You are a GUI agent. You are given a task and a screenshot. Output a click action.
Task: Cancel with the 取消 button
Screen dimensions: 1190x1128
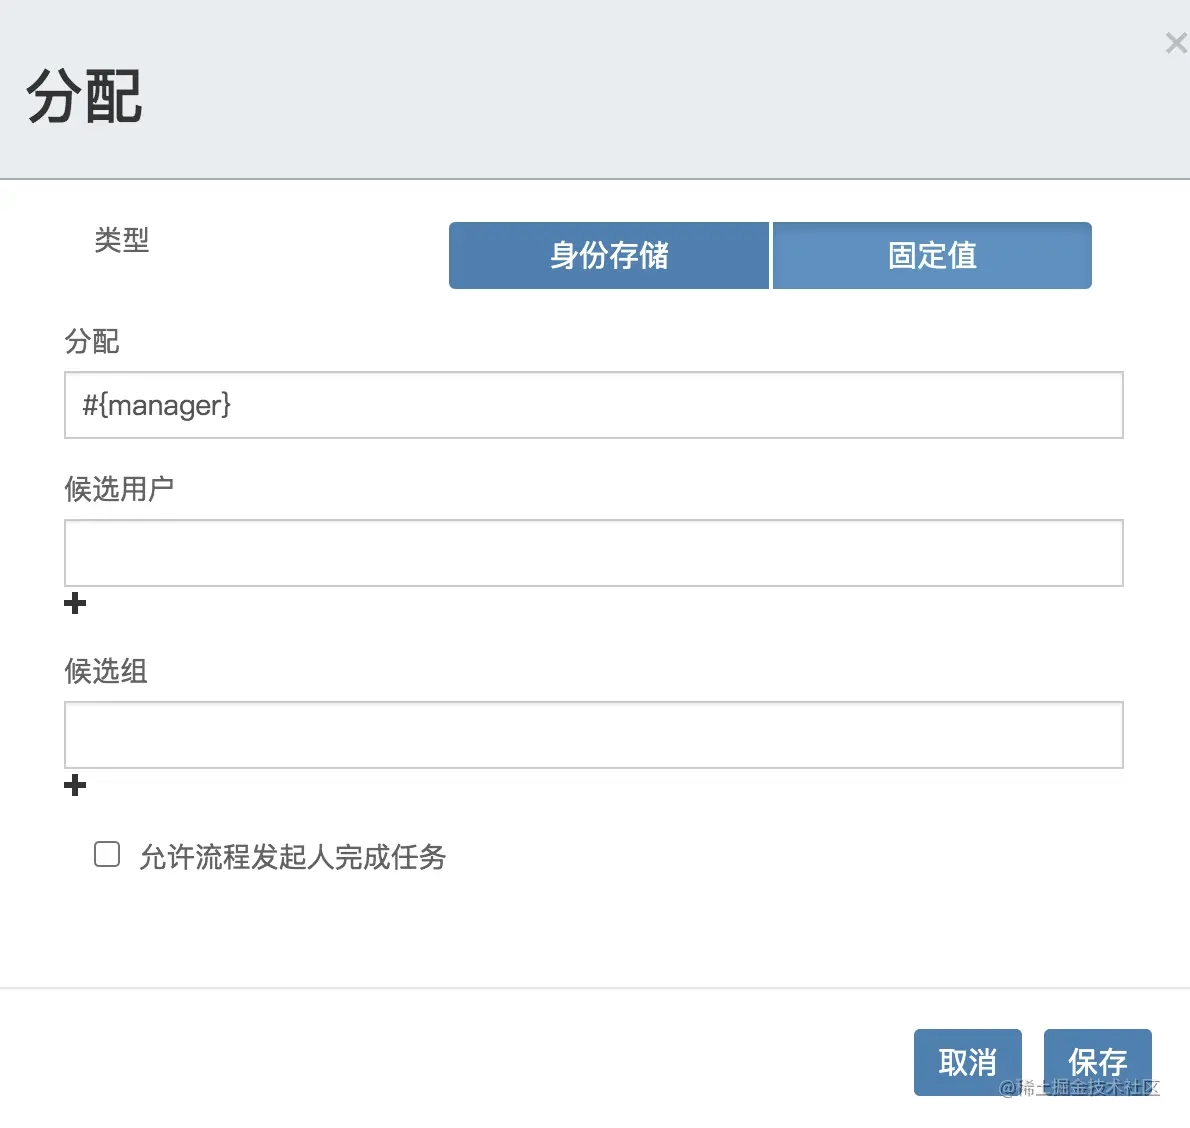[x=968, y=1062]
